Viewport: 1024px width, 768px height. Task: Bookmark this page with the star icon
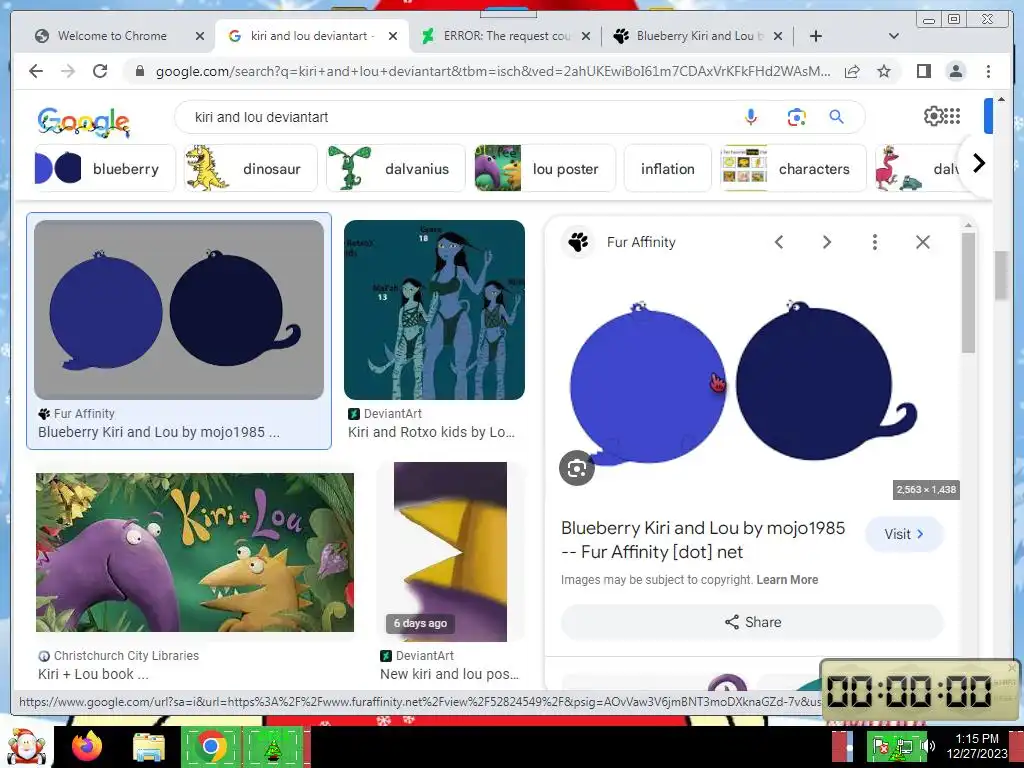point(884,71)
